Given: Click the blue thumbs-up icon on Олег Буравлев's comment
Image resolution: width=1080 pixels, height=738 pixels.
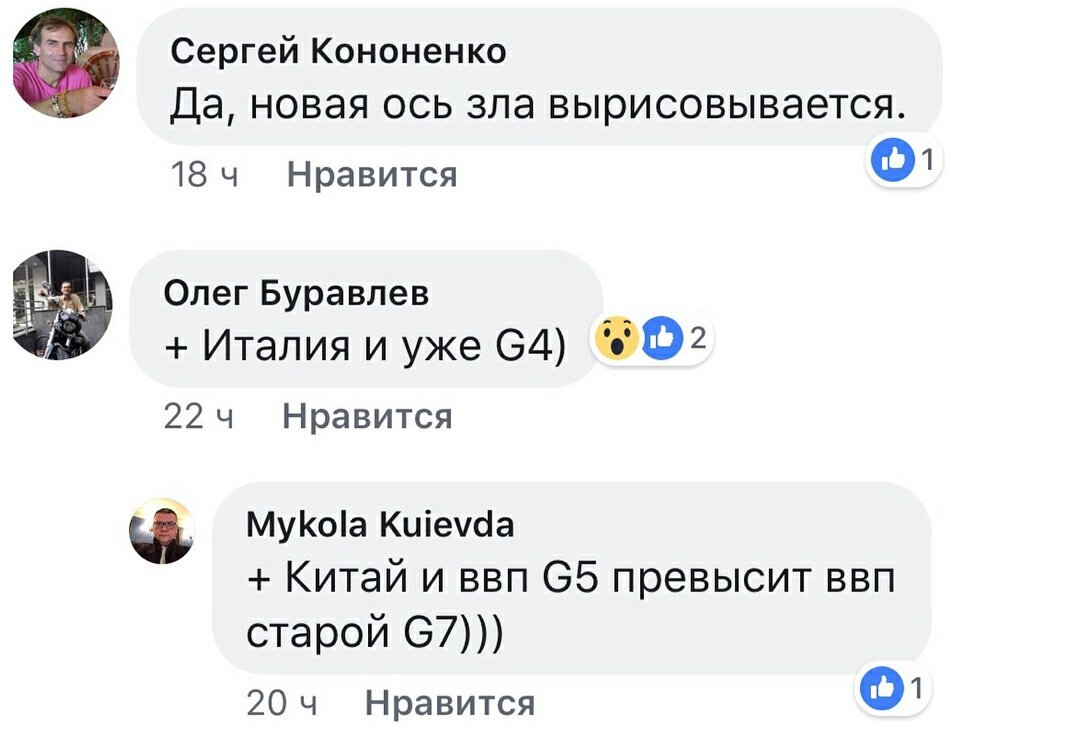Looking at the screenshot, I should [x=662, y=339].
